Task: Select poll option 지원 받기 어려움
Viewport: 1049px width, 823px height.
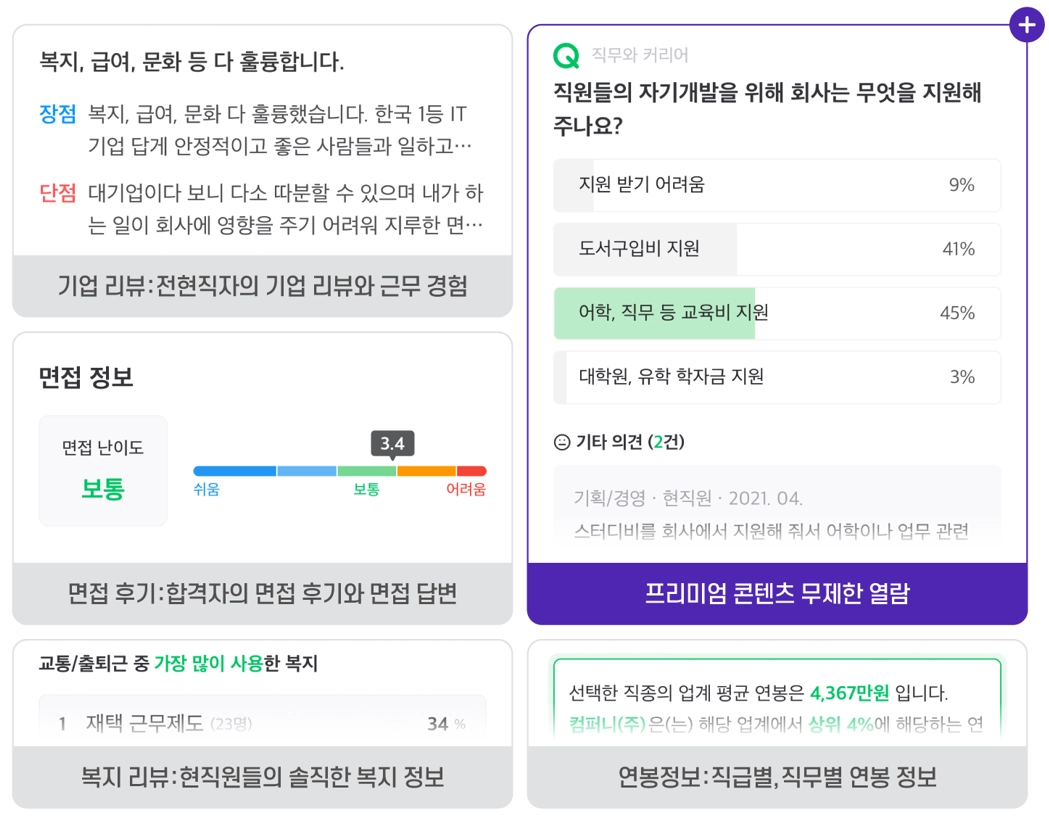Action: (x=776, y=185)
